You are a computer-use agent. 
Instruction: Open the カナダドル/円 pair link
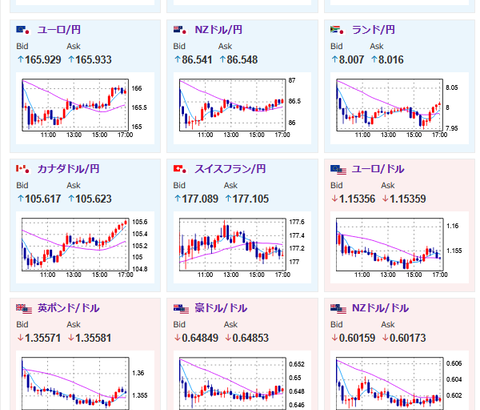[x=68, y=169]
